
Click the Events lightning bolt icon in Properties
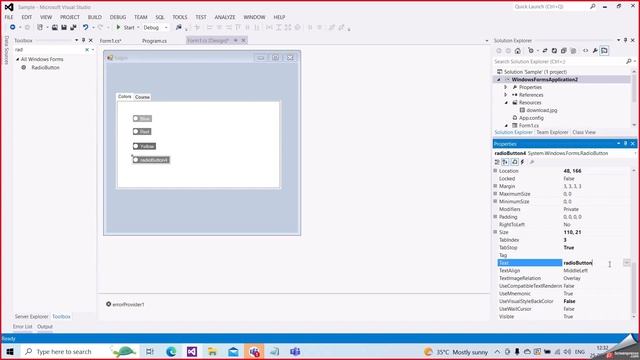pos(522,162)
